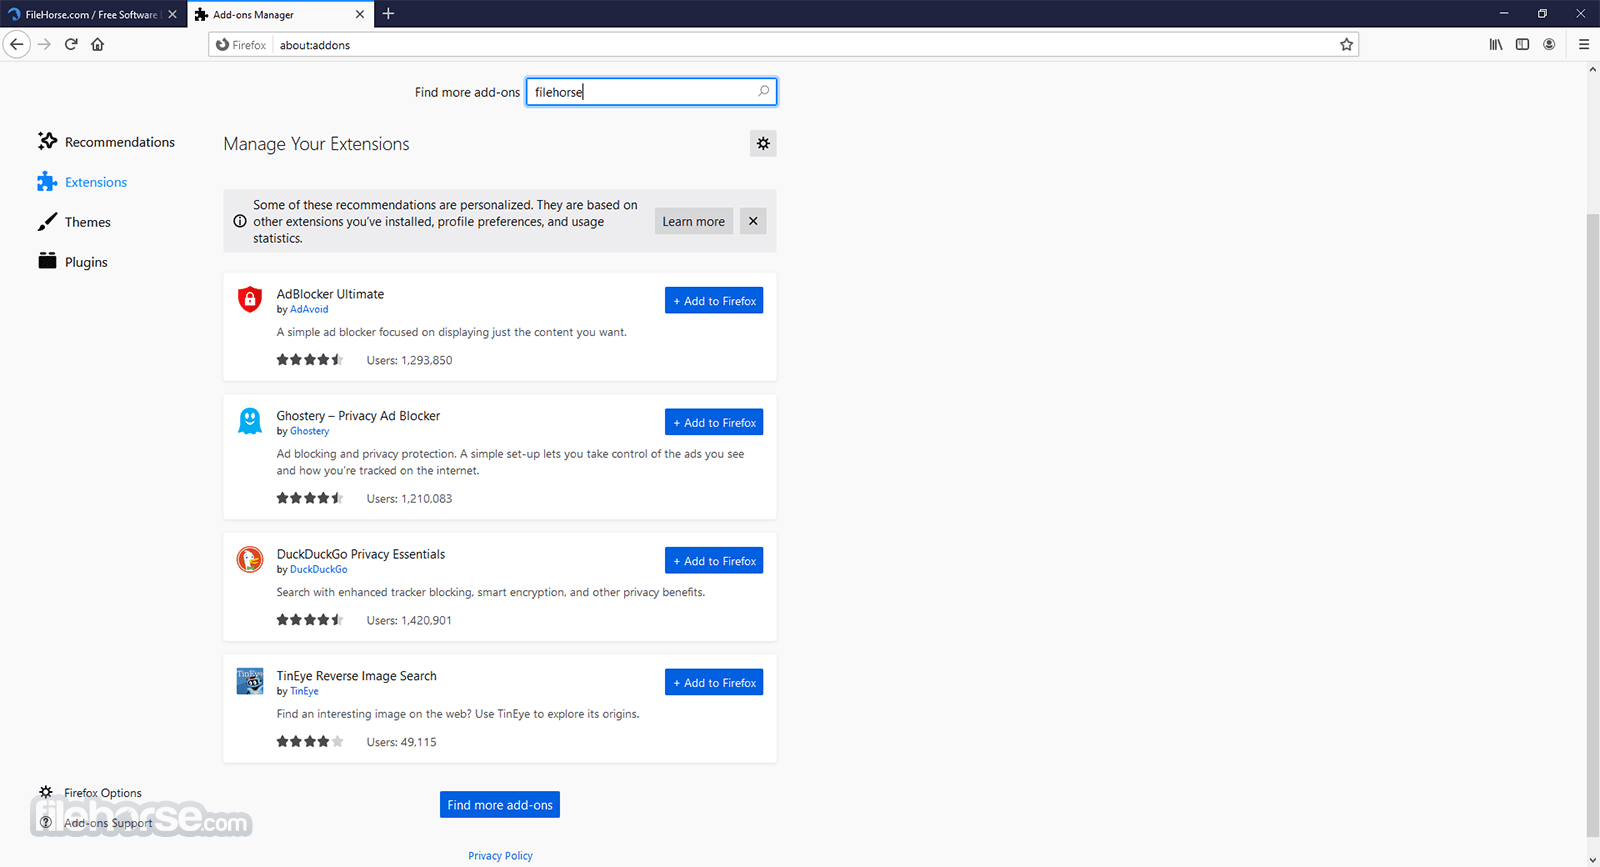Open Add-ons Support
Screen dimensions: 1600x867
[96, 823]
